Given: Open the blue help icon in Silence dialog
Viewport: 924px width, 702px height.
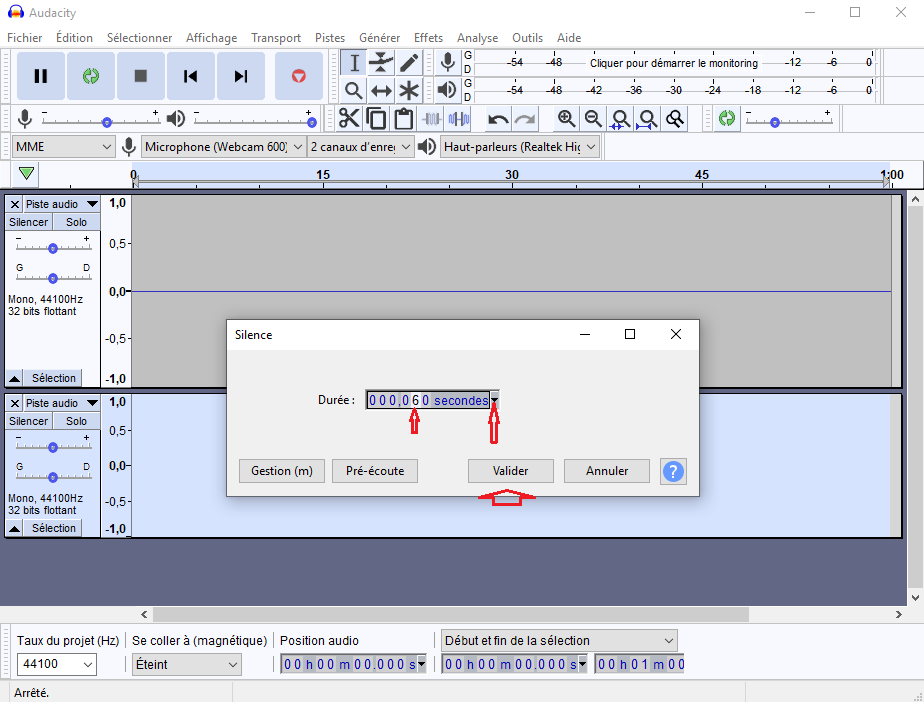Looking at the screenshot, I should point(673,471).
